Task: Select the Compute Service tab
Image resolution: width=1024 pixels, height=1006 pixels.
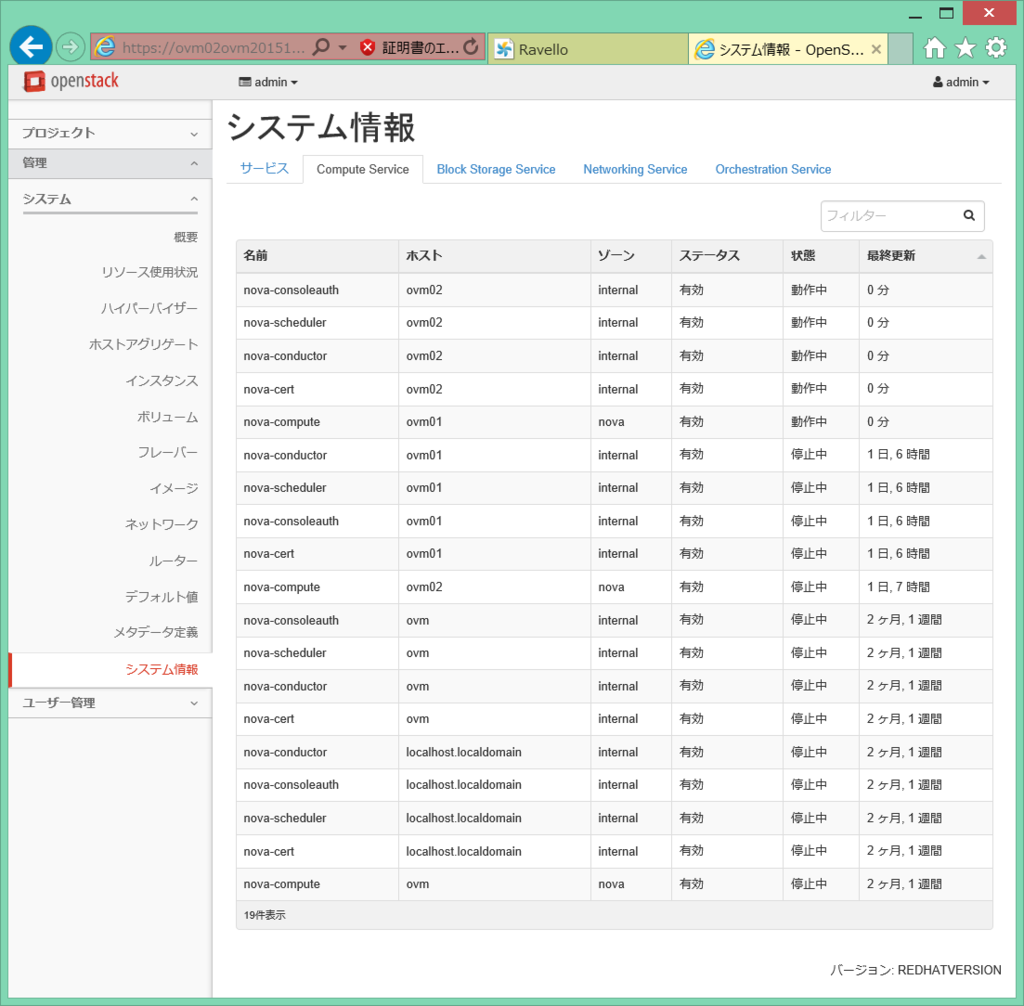Action: click(362, 169)
